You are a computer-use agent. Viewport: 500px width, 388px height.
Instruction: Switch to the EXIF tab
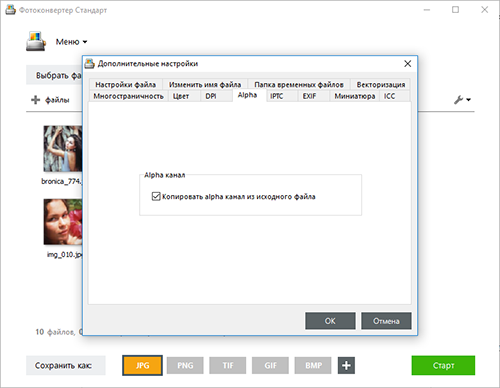click(x=309, y=96)
